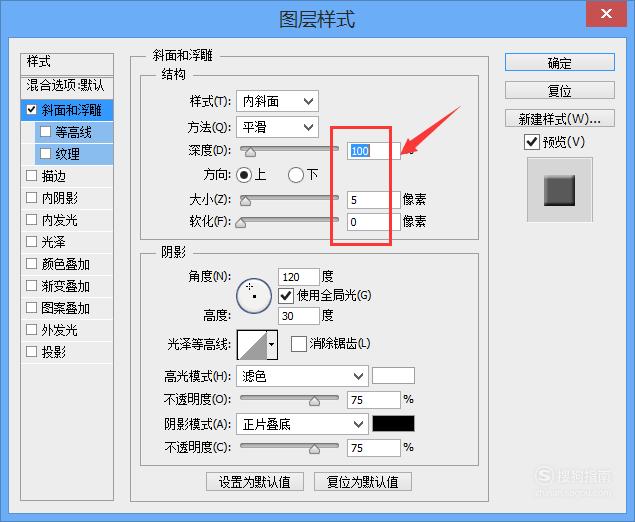The height and width of the screenshot is (522, 635).
Task: Select the 内发光 list entry label
Action: coord(60,220)
